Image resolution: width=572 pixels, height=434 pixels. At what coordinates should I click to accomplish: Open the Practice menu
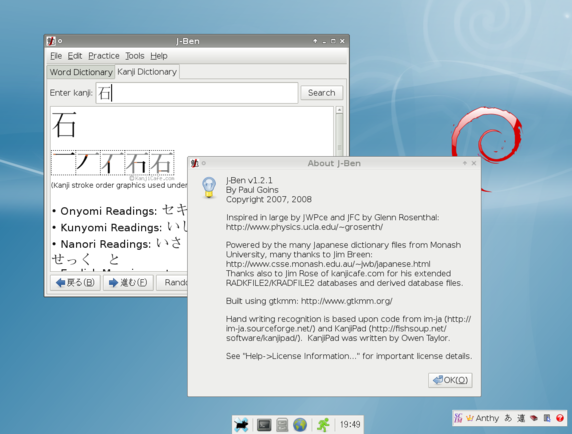[x=104, y=56]
